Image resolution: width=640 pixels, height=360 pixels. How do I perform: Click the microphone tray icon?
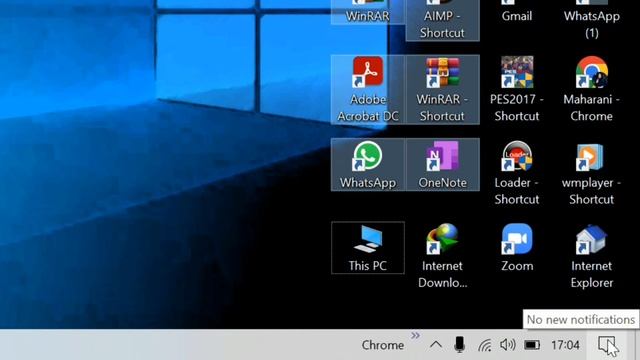[x=460, y=345]
